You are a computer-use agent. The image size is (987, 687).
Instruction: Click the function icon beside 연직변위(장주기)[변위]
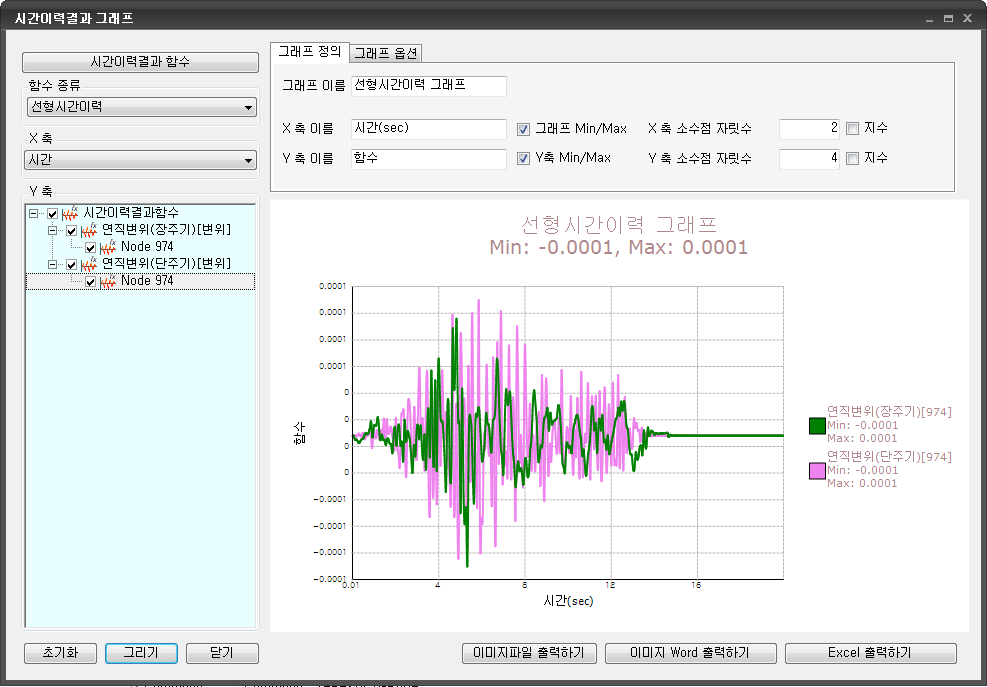coord(90,231)
